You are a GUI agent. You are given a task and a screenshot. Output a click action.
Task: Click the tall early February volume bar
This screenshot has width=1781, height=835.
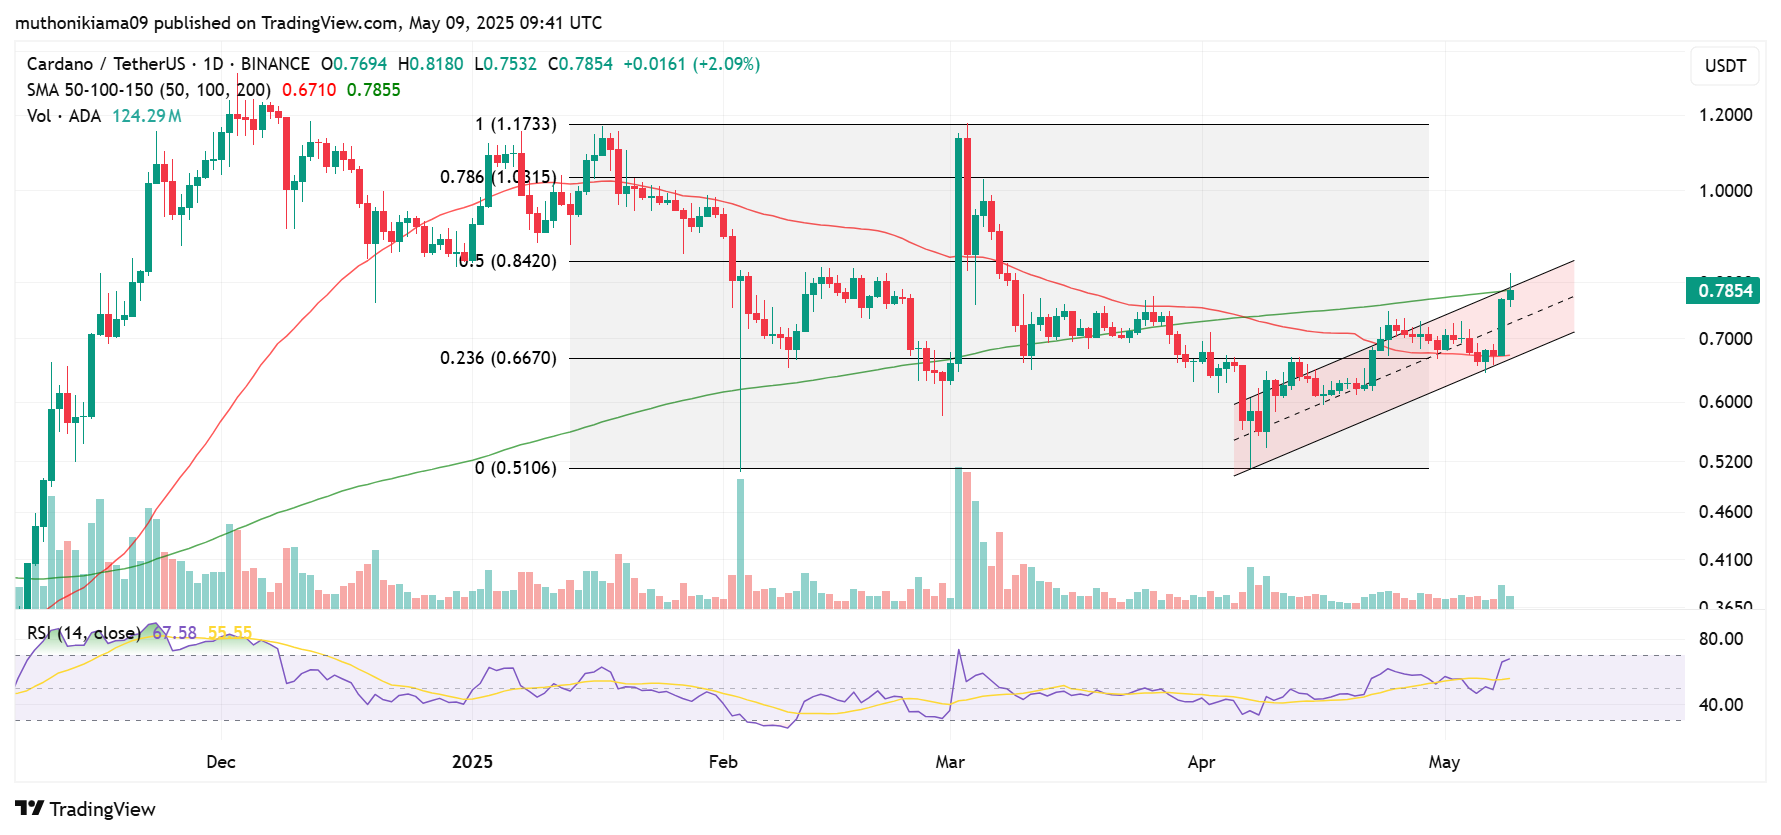740,544
